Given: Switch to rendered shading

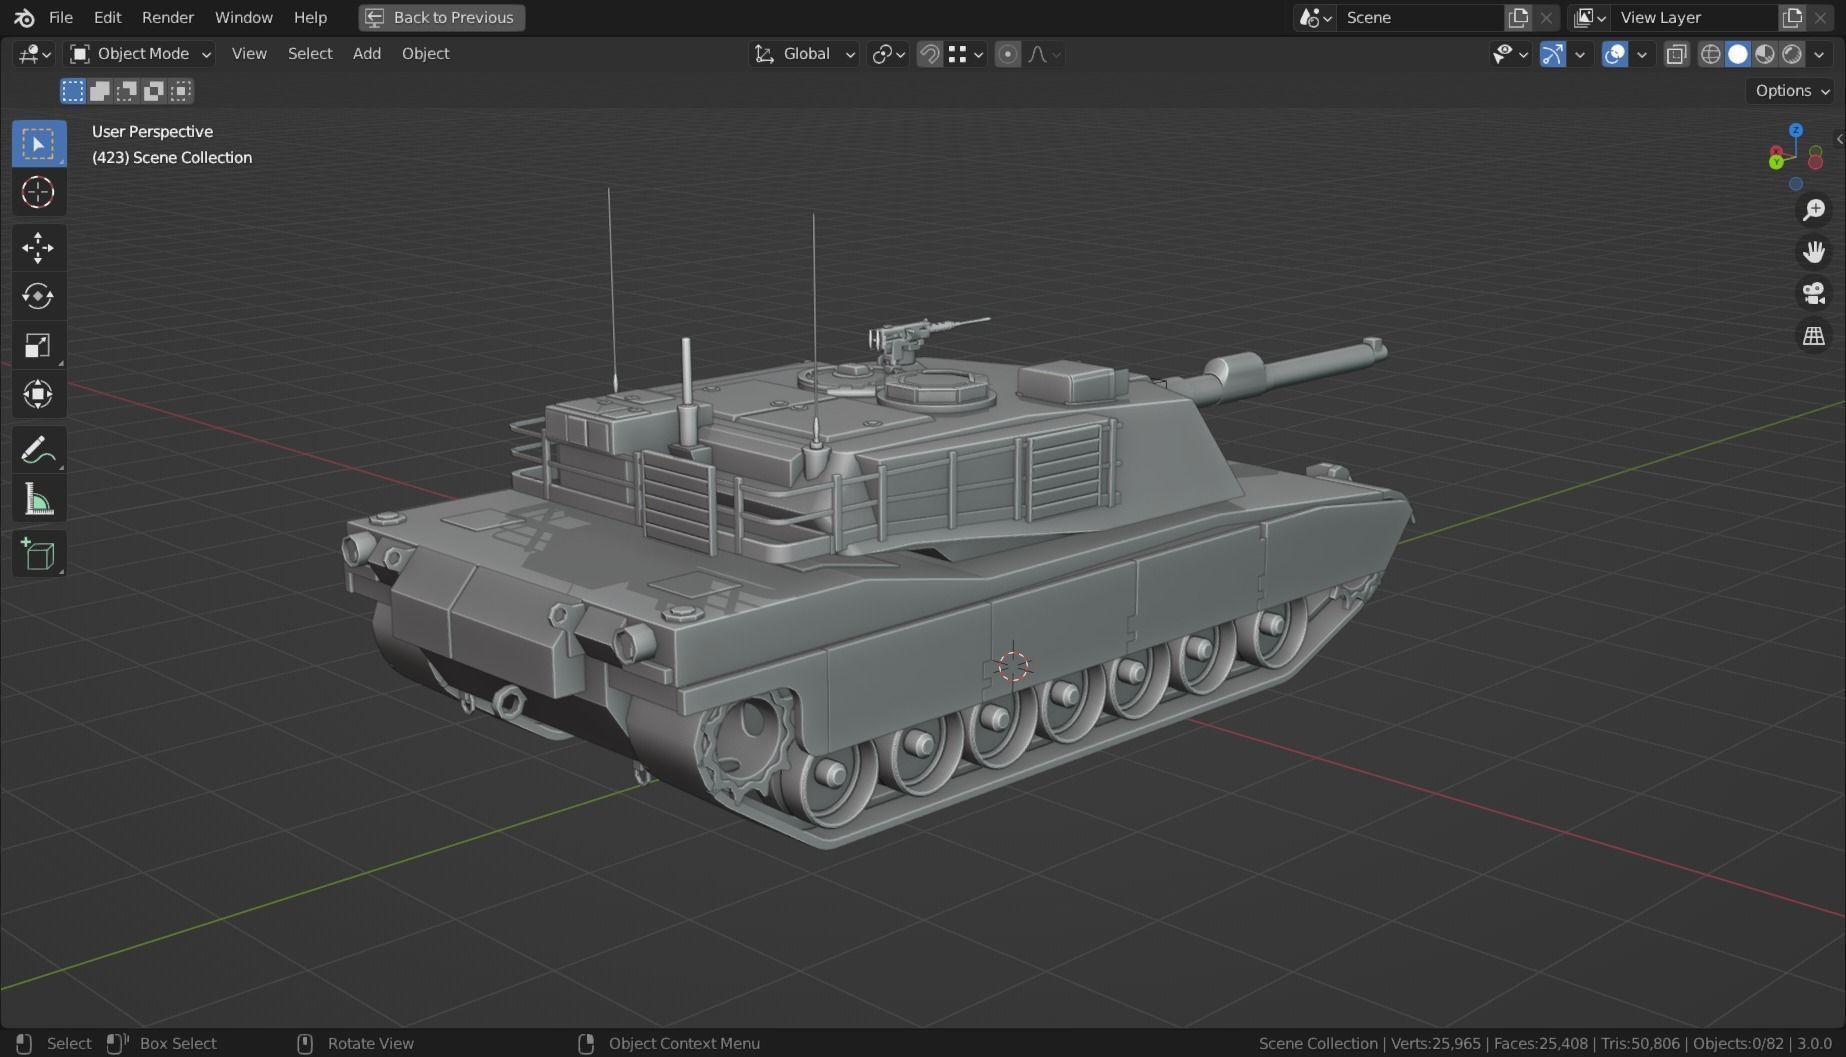Looking at the screenshot, I should 1792,54.
